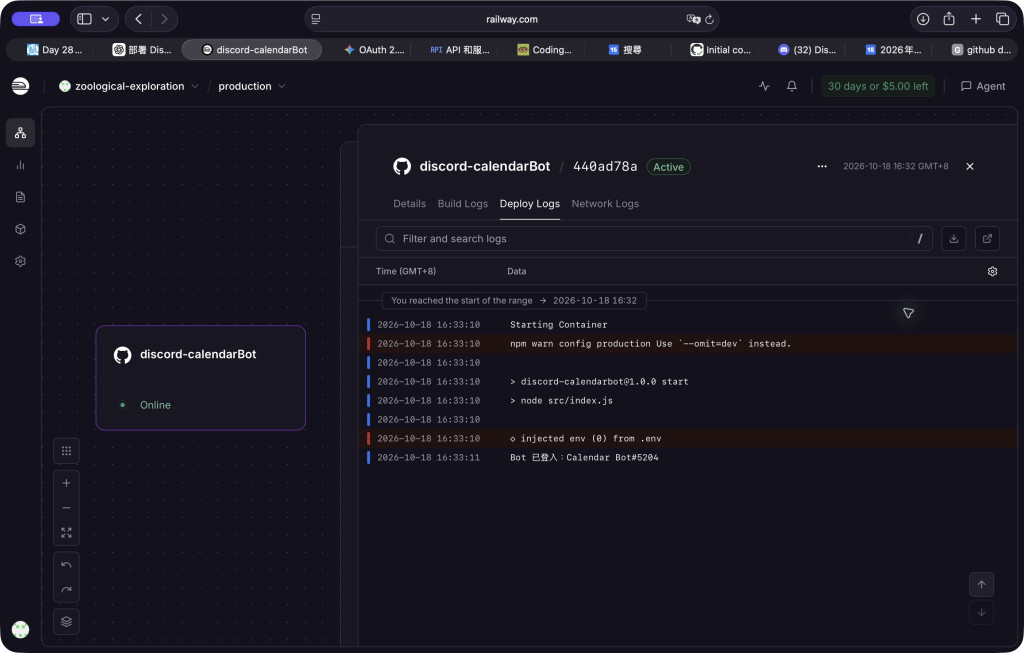Fit canvas to fullscreen view

coord(66,533)
